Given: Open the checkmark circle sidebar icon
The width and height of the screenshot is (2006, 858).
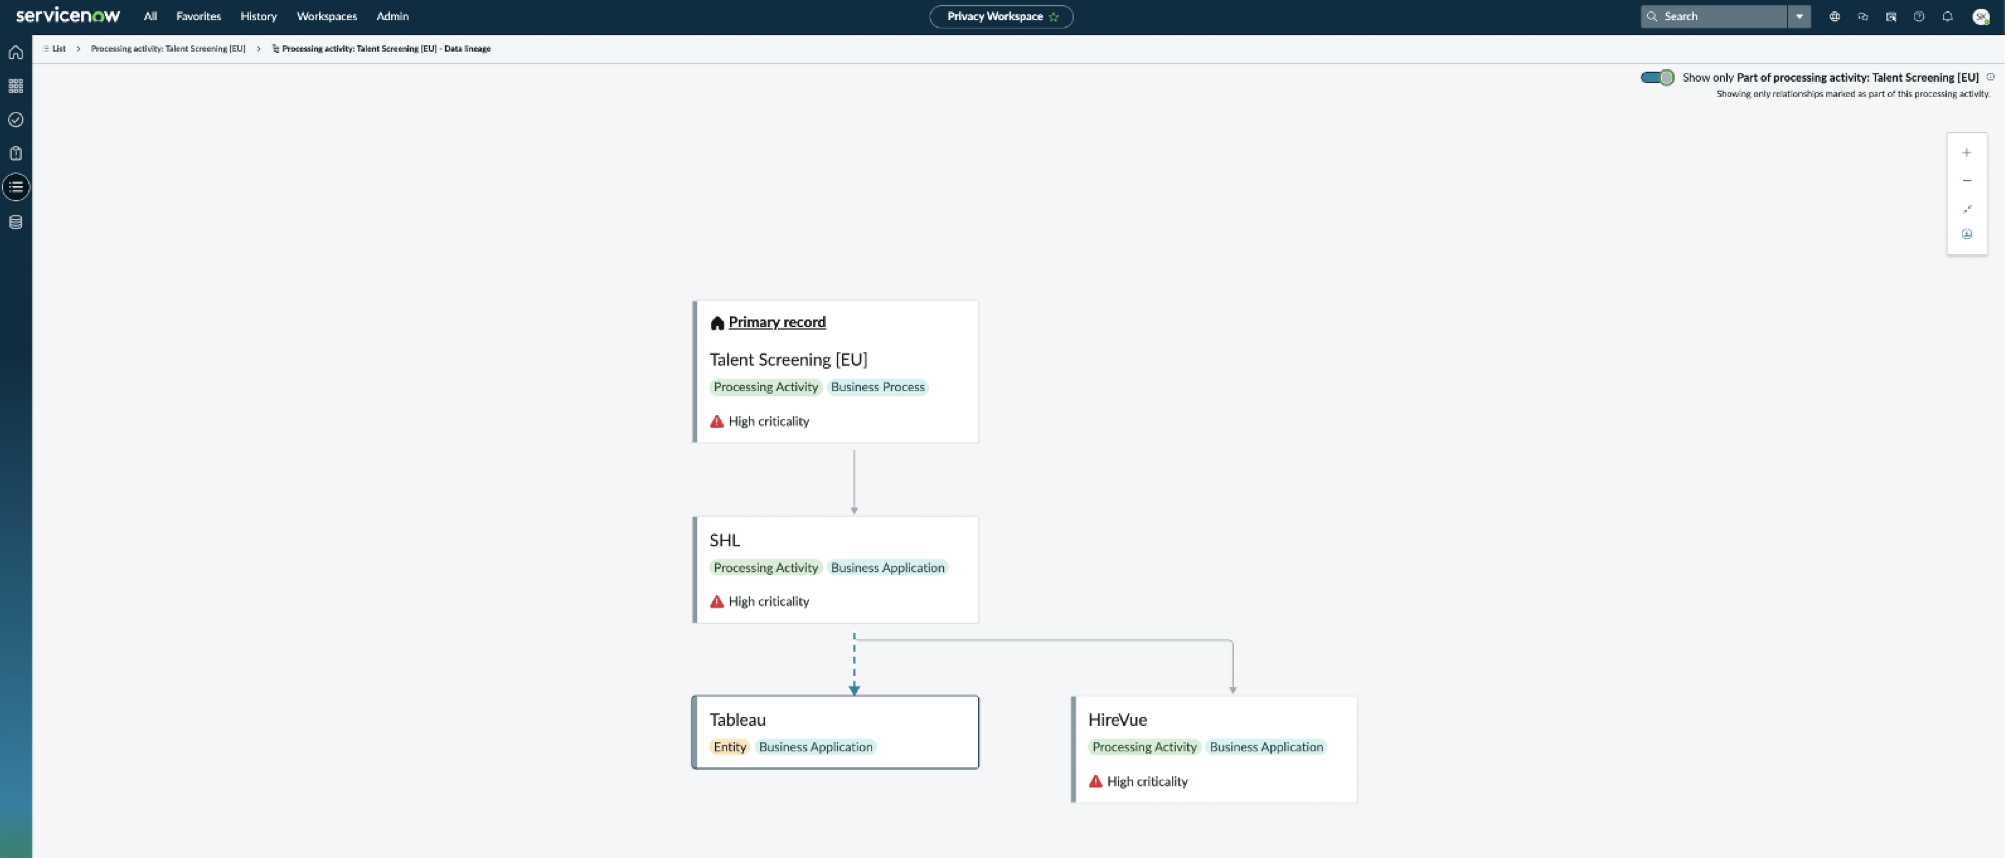Looking at the screenshot, I should (x=16, y=119).
